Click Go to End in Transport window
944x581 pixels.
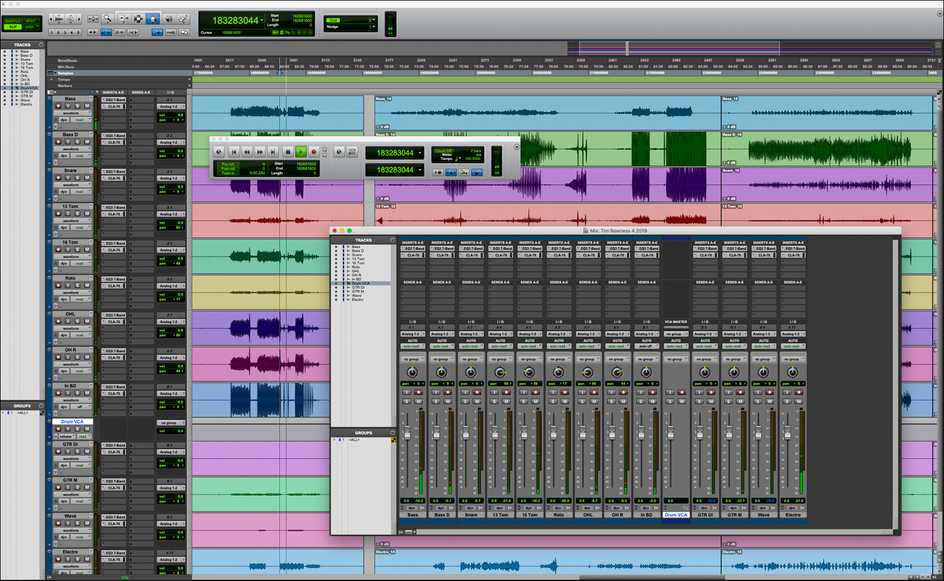[x=273, y=152]
